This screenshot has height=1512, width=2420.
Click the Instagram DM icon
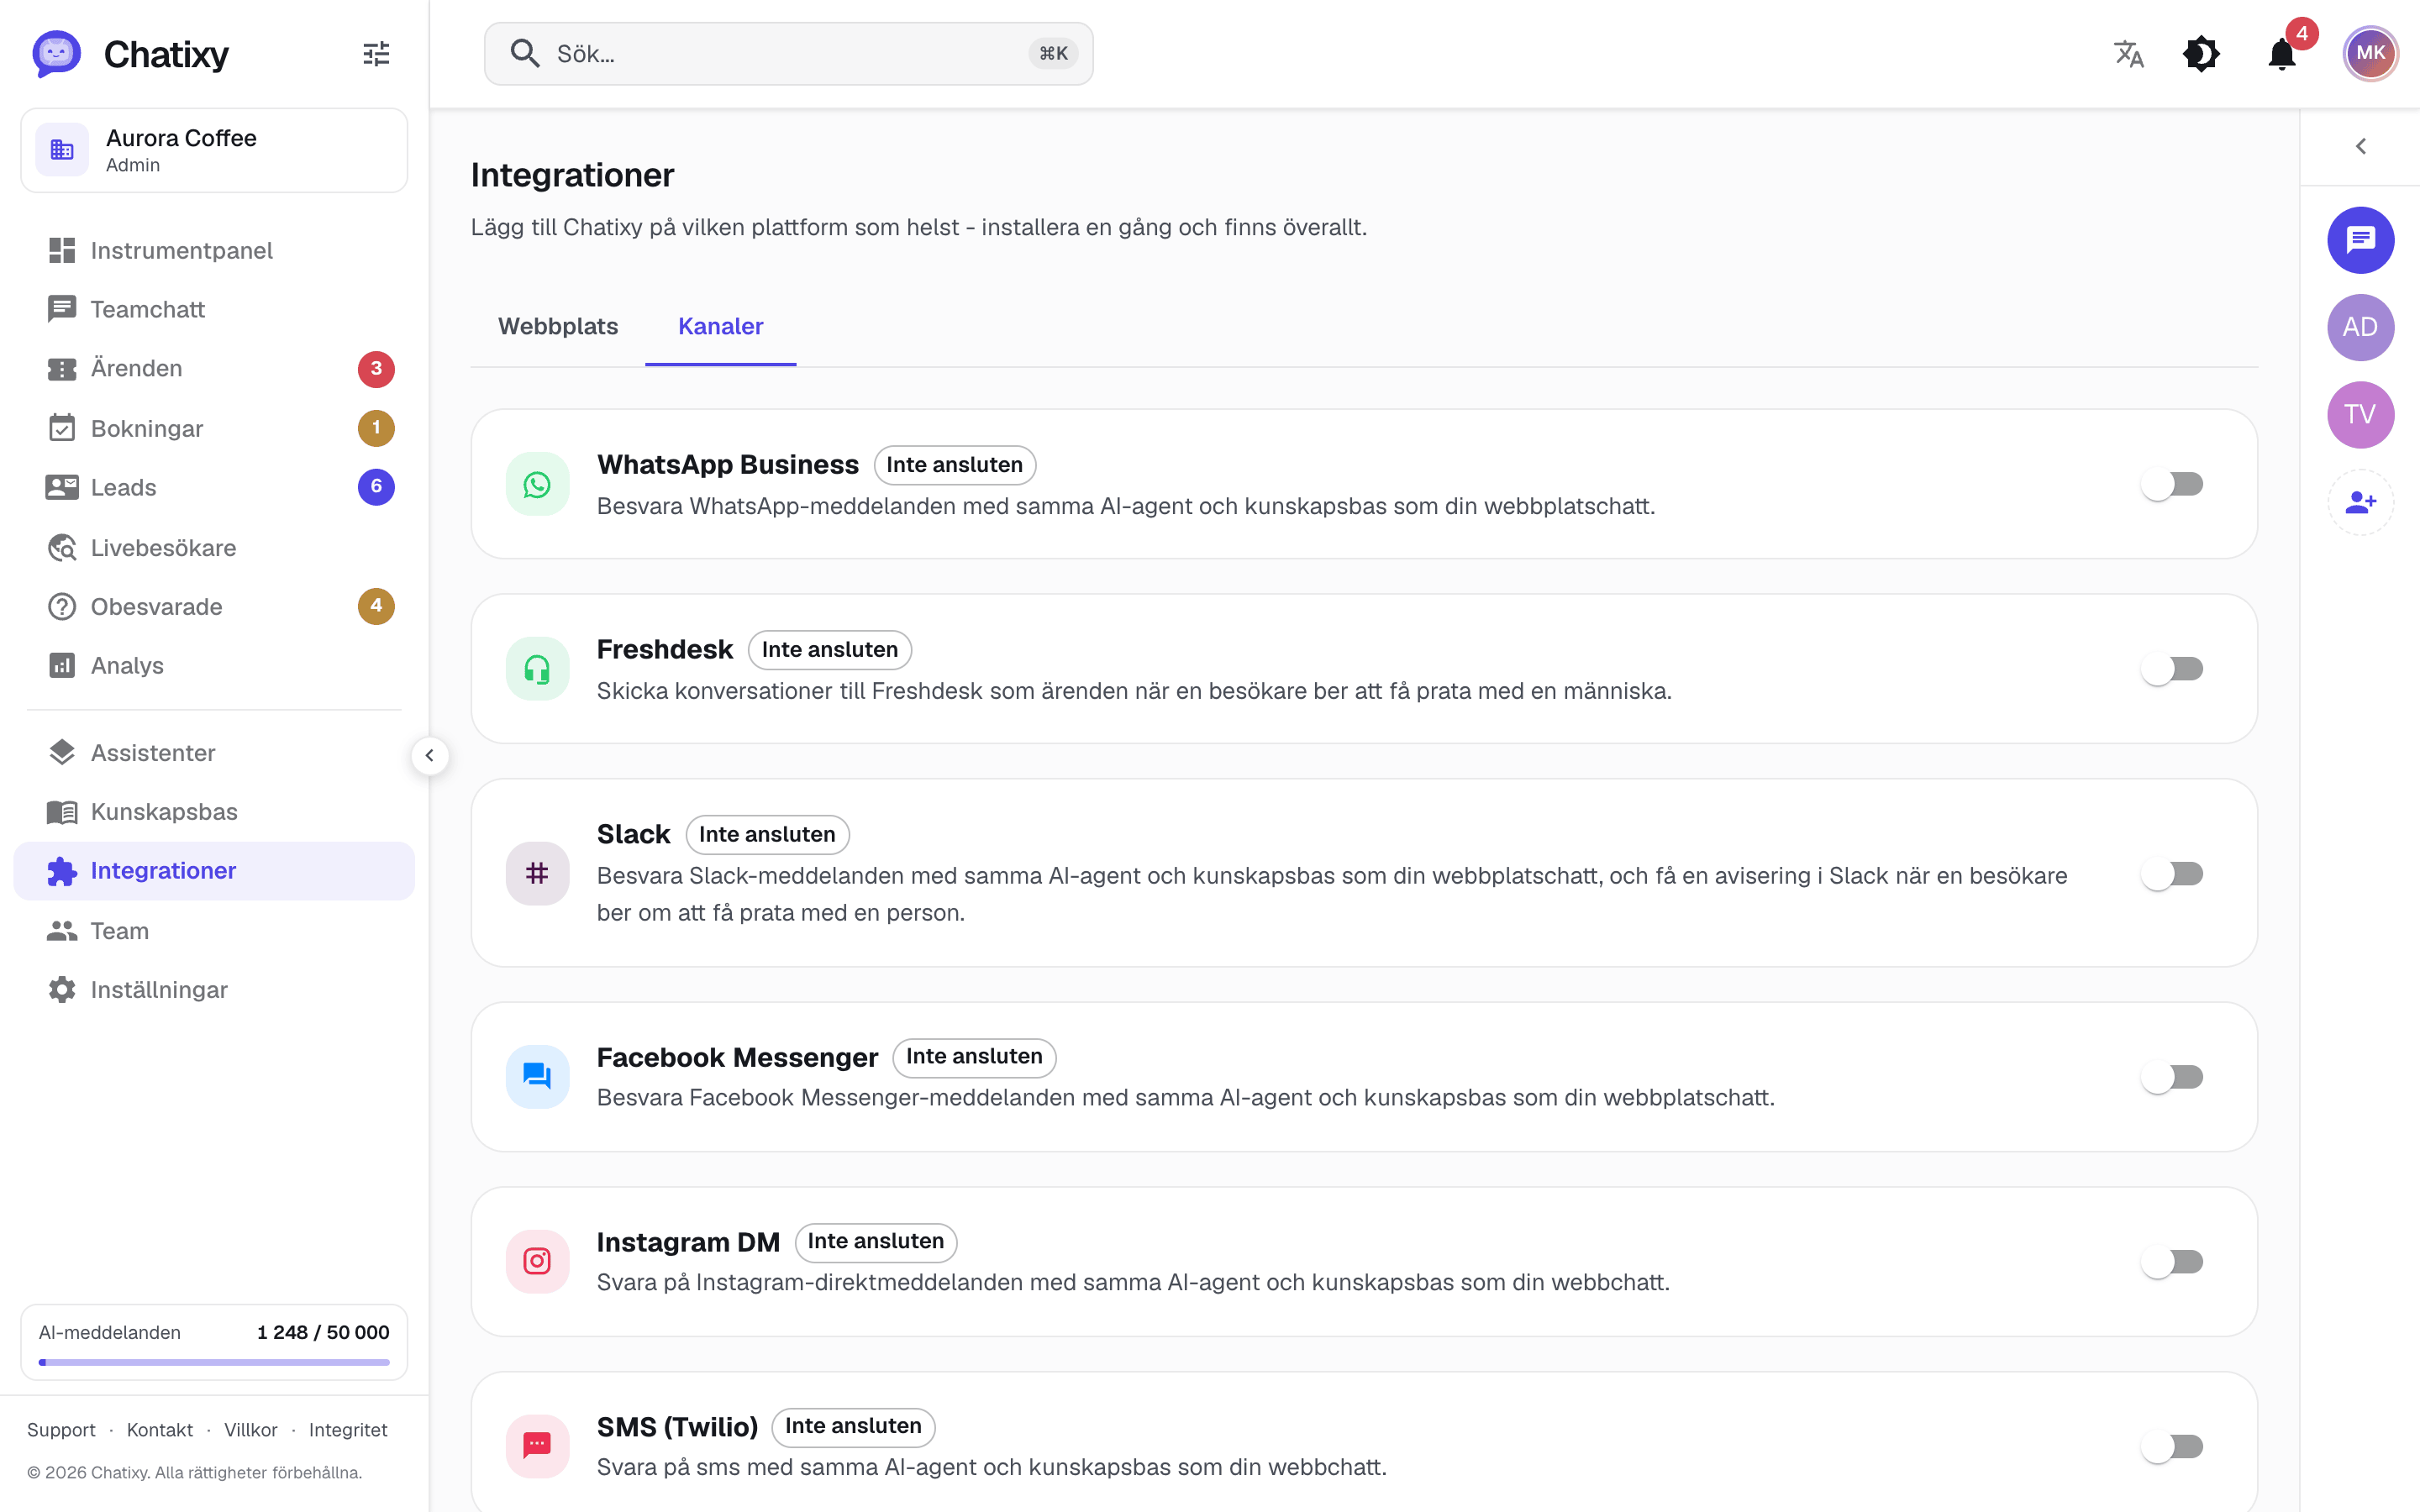click(x=537, y=1261)
